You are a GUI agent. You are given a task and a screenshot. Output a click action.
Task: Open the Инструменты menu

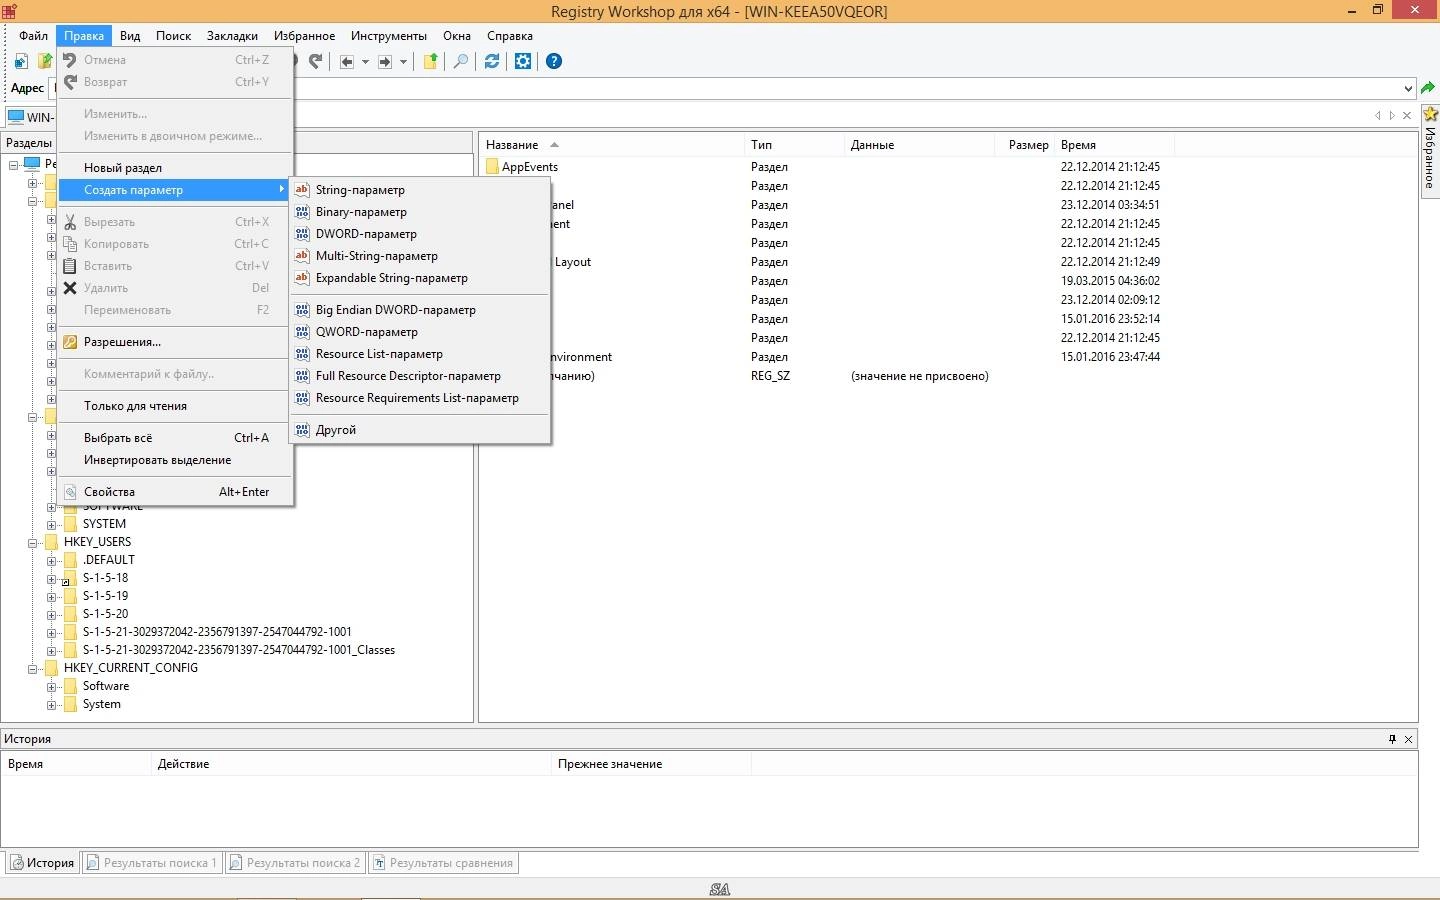click(389, 36)
